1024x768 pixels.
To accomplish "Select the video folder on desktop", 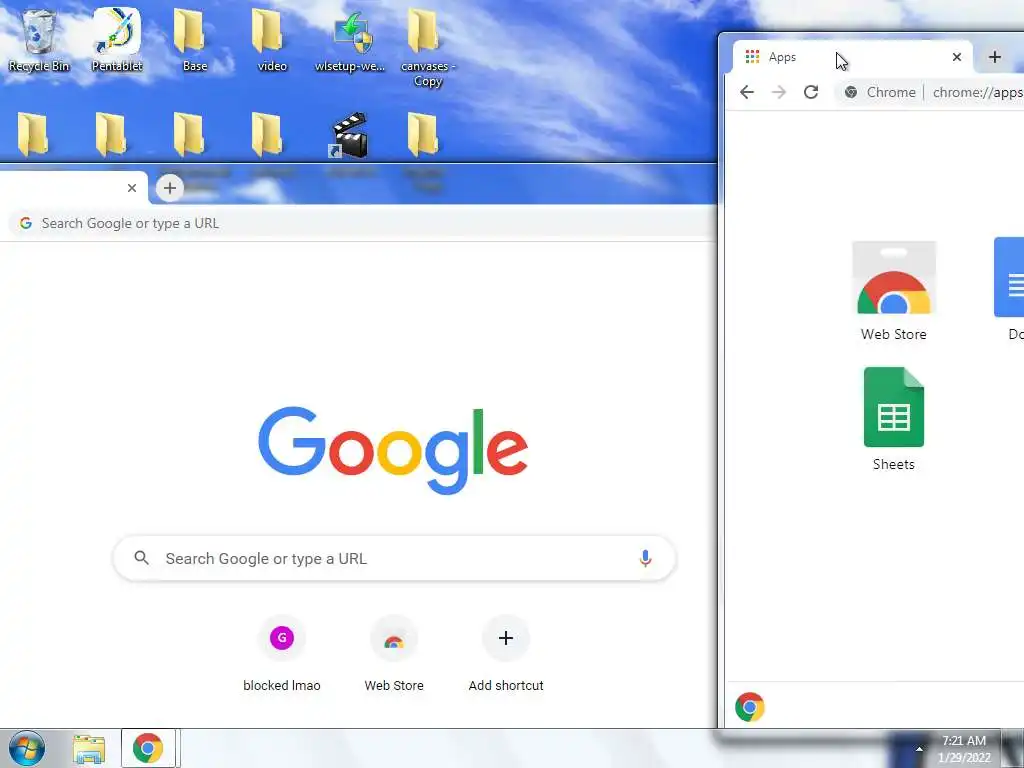I will pos(272,40).
